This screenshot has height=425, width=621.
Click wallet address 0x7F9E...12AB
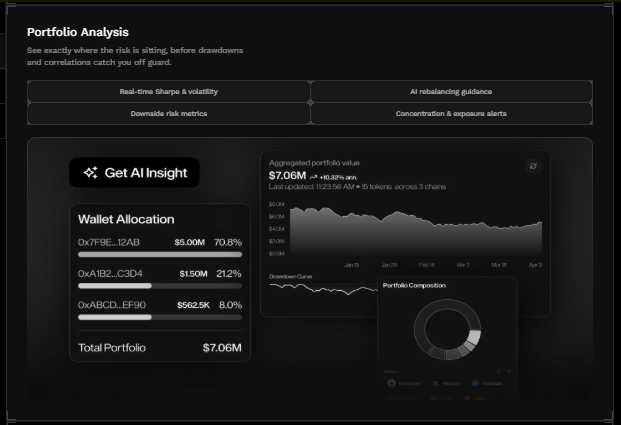tap(109, 242)
